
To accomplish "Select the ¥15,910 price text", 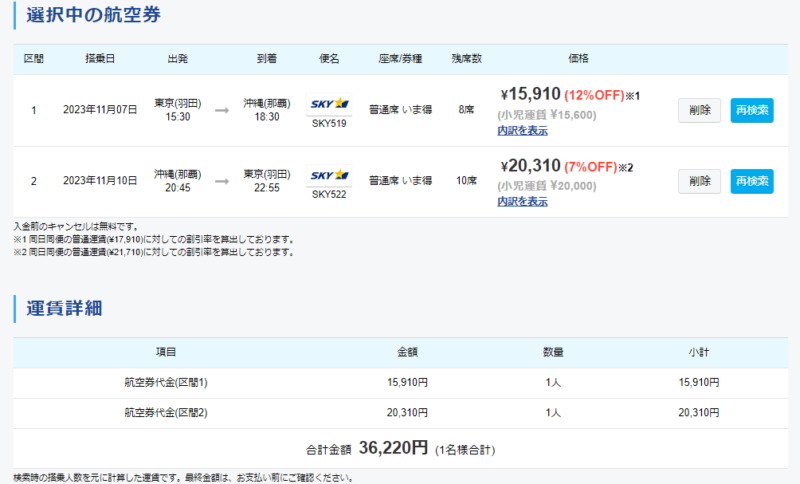I will (530, 95).
